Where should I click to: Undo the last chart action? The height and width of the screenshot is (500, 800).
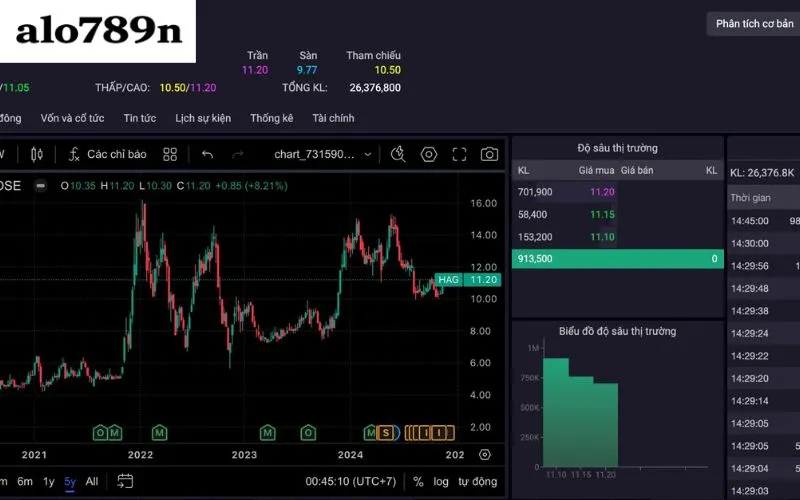207,154
